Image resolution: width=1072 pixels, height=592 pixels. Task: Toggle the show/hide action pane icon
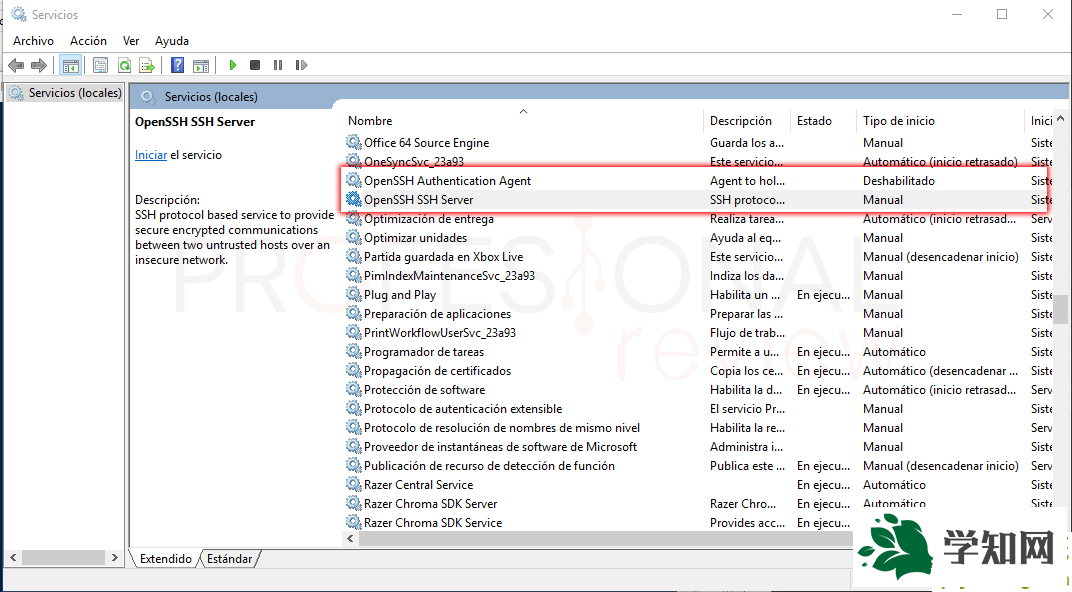tap(201, 66)
